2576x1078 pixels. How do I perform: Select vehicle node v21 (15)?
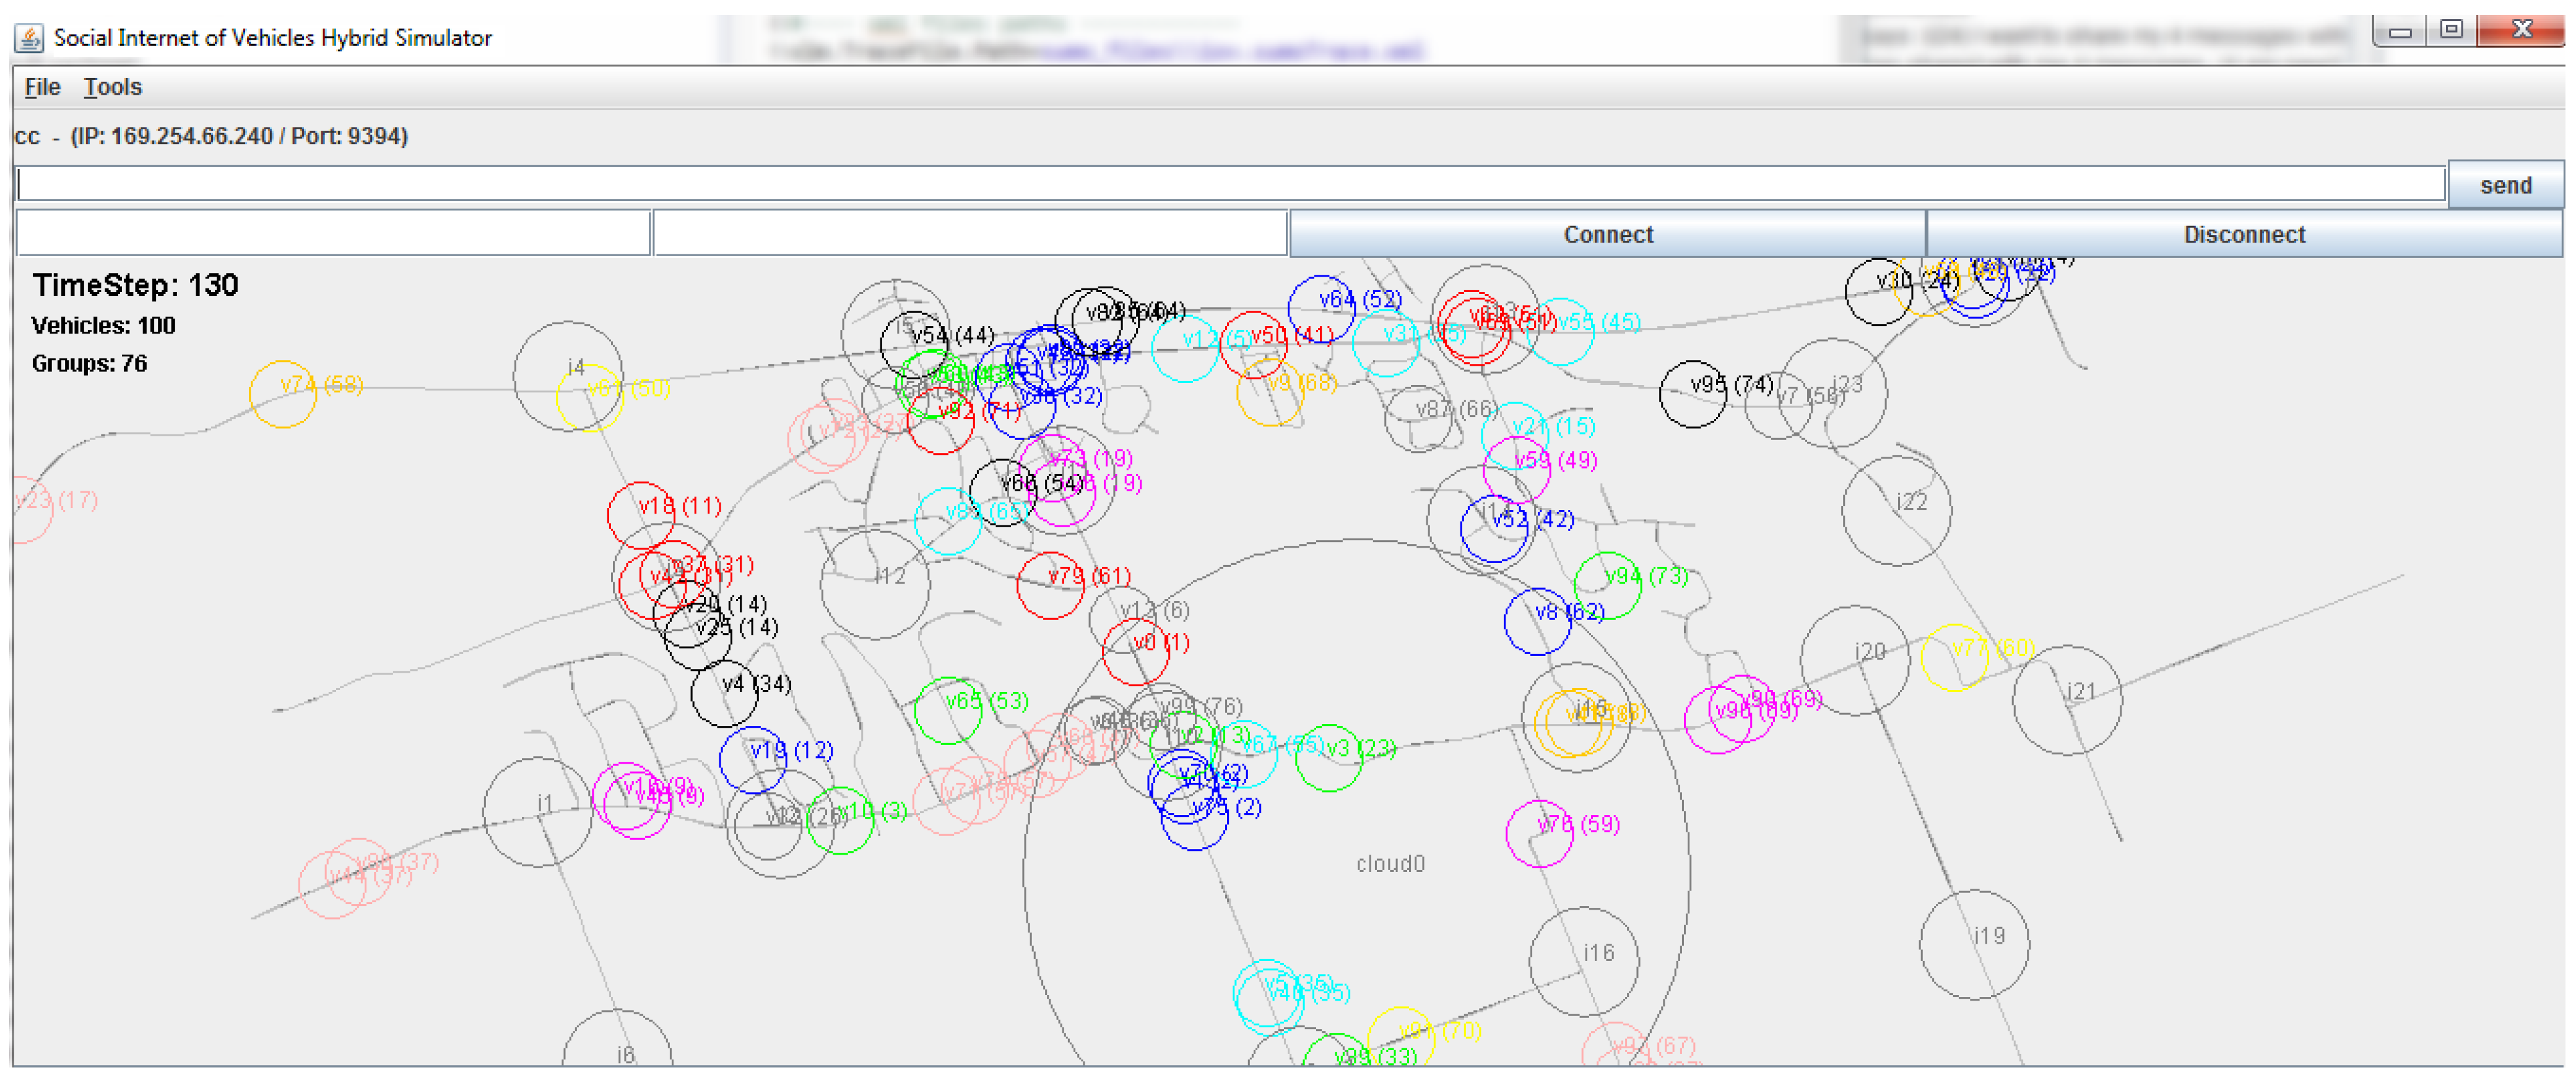click(1515, 436)
